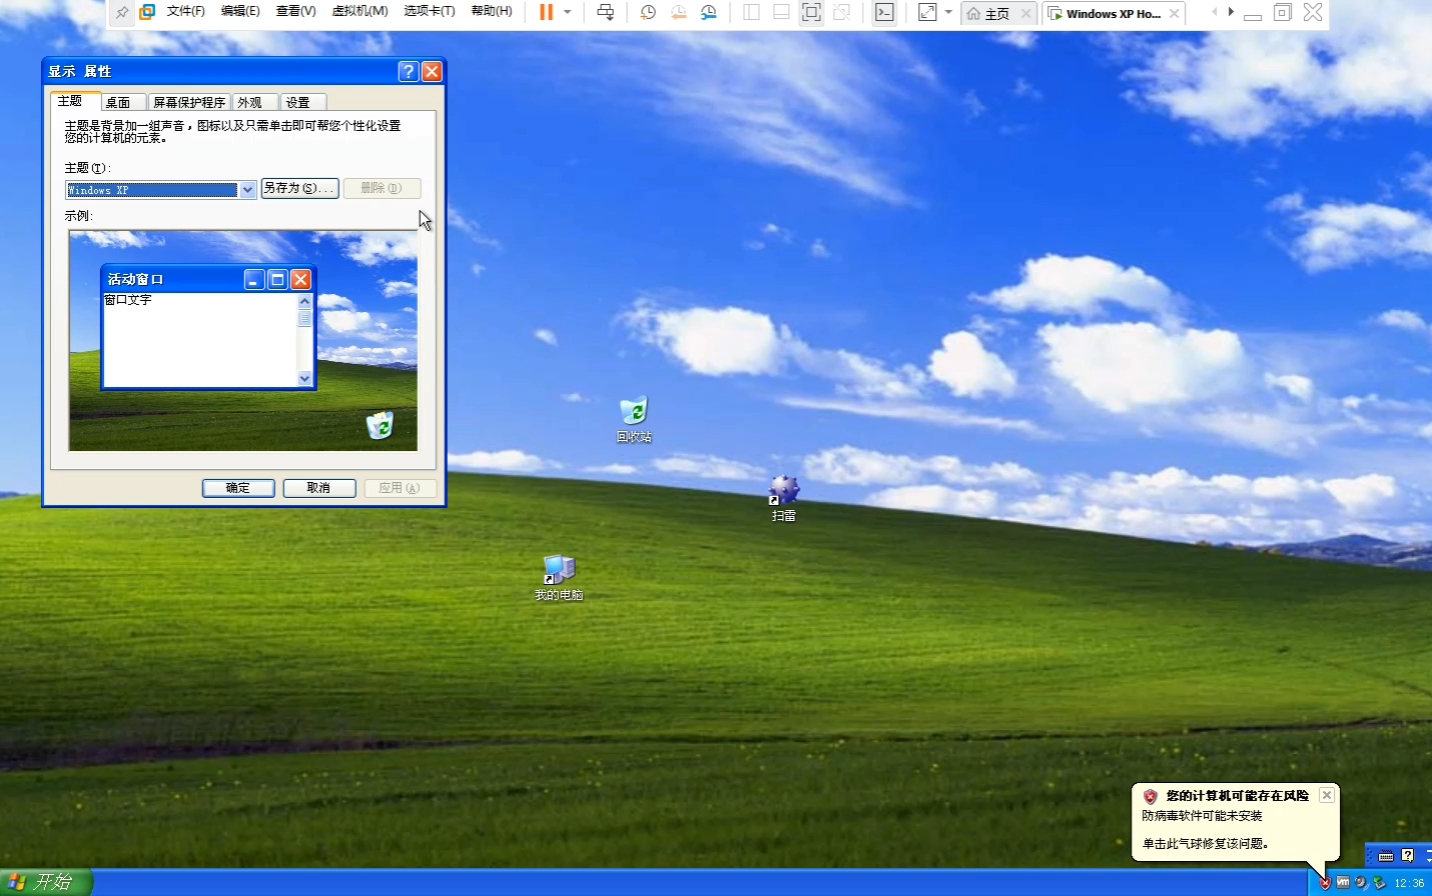This screenshot has height=896, width=1432.
Task: Click the theme preview sample image
Action: (243, 341)
